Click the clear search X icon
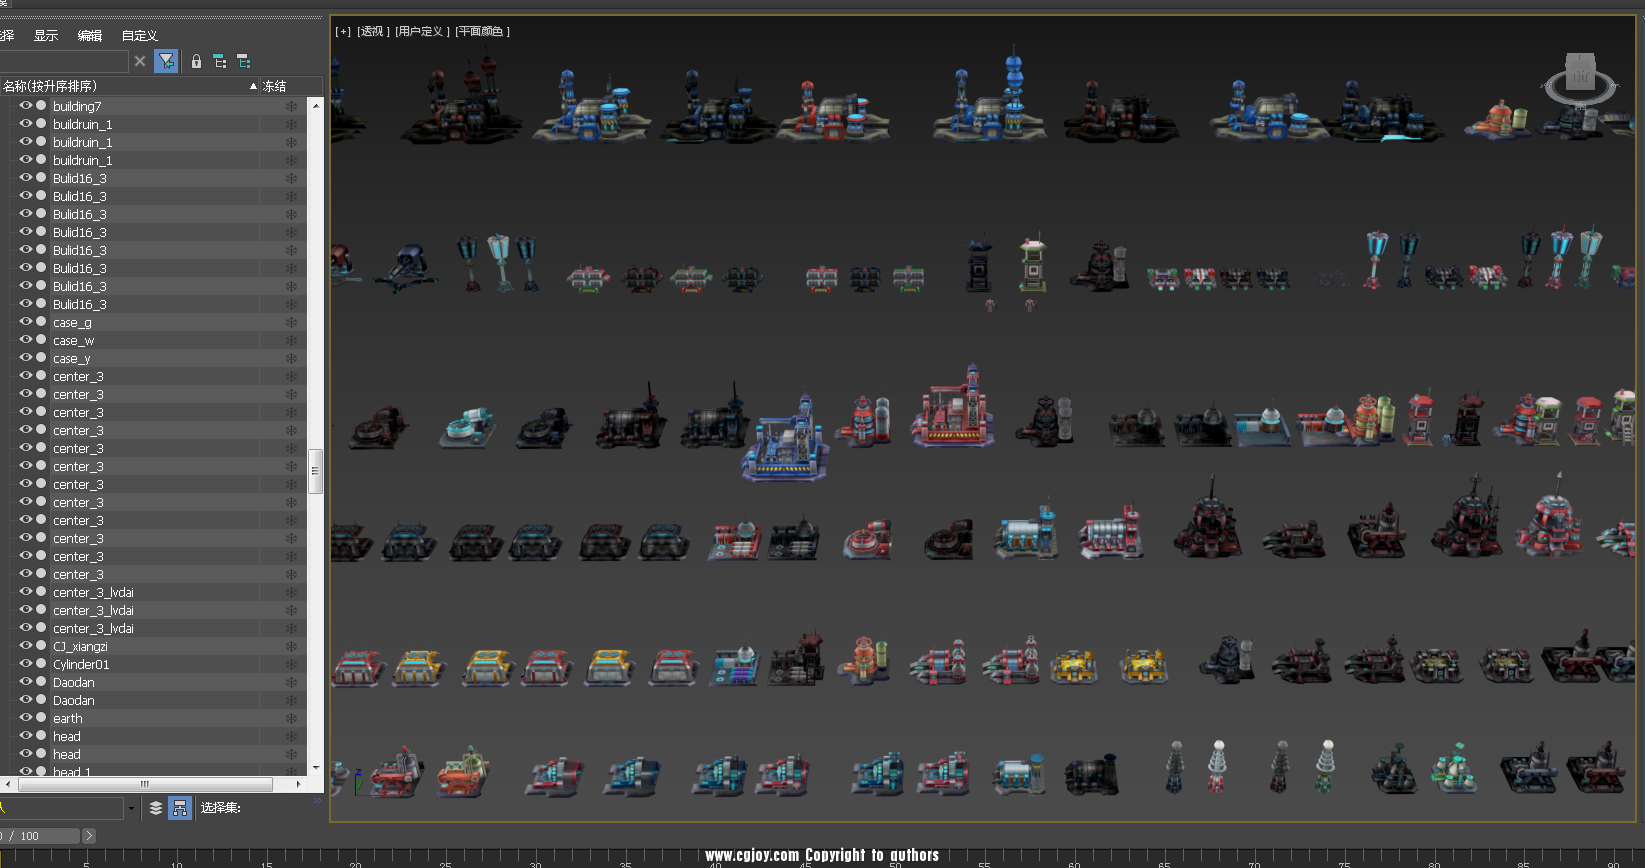 (x=140, y=62)
